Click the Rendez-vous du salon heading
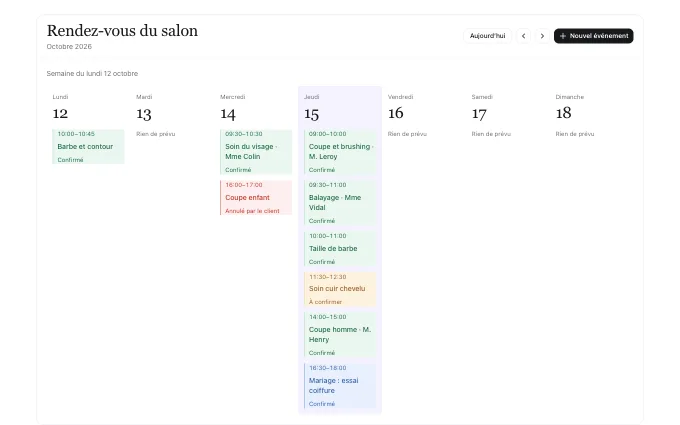Viewport: 680px width, 425px height. coord(122,31)
